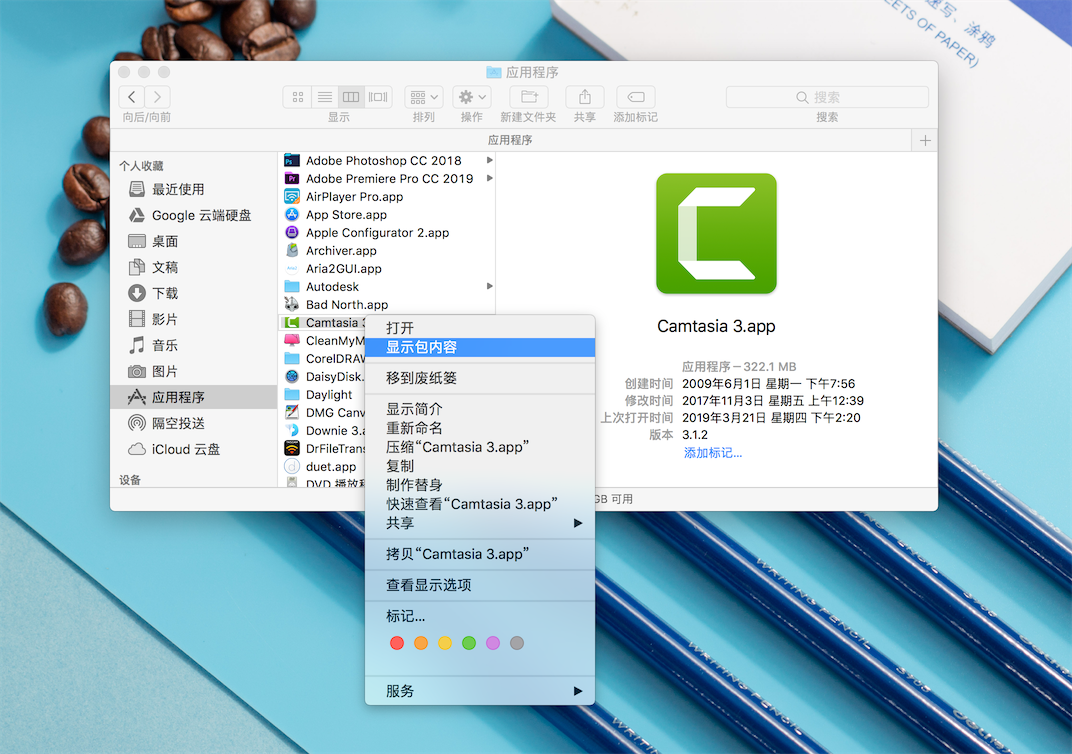Apply the gray tag color
Screen dimensions: 1072x754
[517, 643]
